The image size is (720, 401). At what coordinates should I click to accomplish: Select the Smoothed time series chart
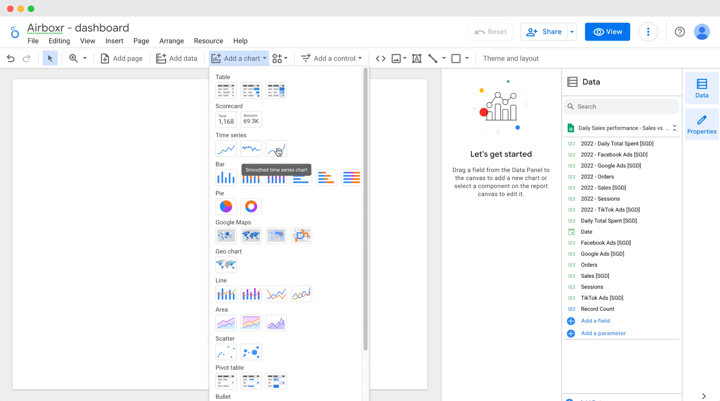point(276,149)
